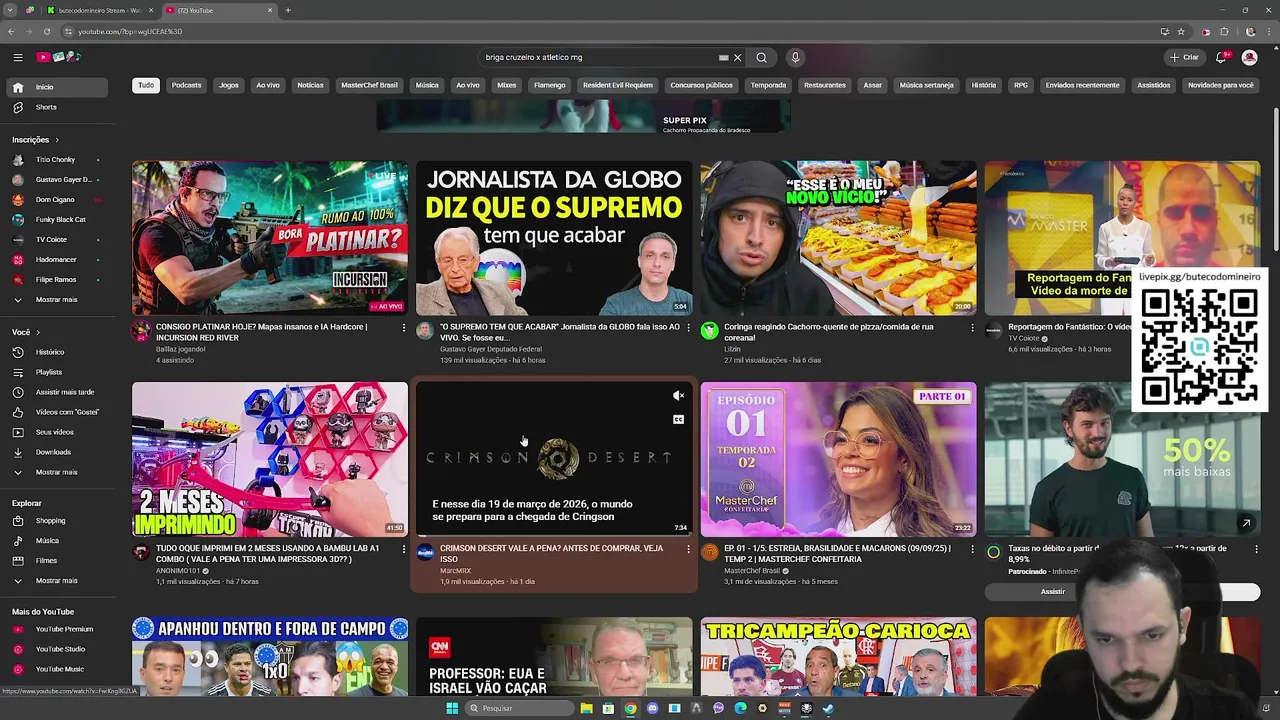Open Início in the sidebar
The width and height of the screenshot is (1280, 720).
(x=58, y=87)
